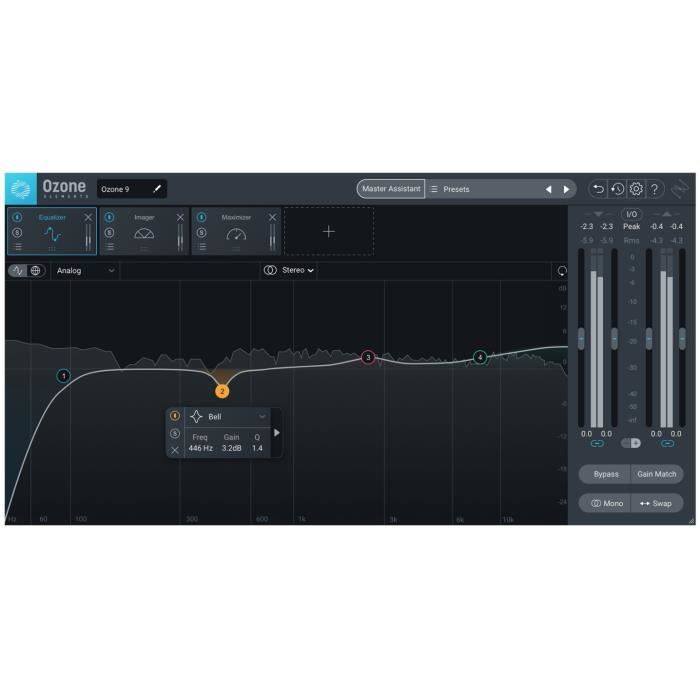
Task: Click the I/O meter label button
Action: pos(631,214)
